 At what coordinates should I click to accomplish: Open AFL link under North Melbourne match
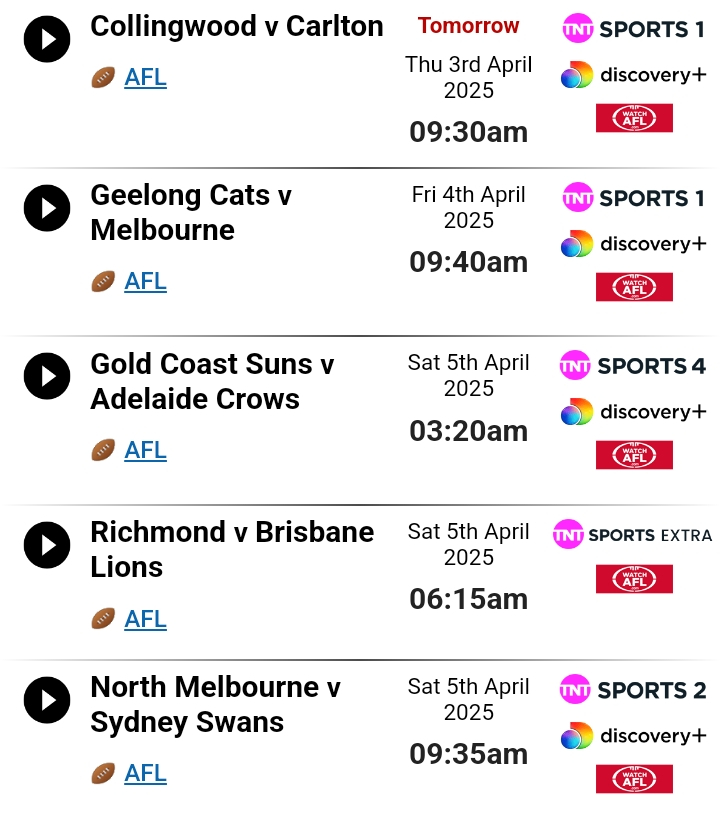tap(145, 774)
